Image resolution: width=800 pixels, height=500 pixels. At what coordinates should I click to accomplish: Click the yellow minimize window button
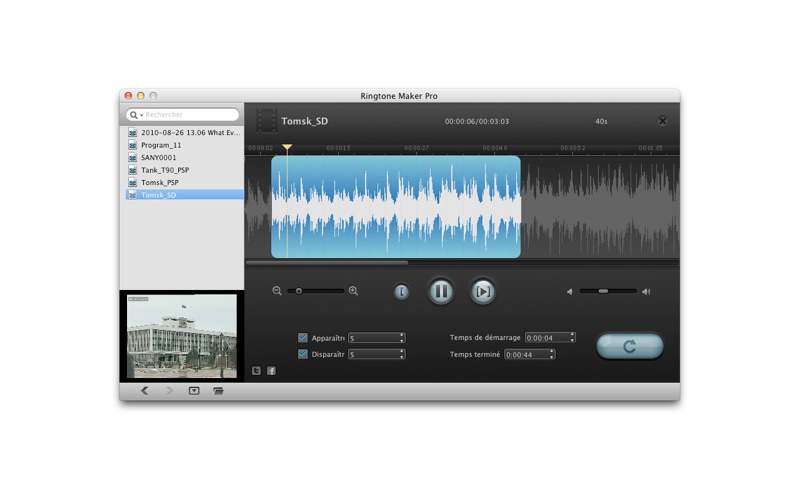[140, 95]
